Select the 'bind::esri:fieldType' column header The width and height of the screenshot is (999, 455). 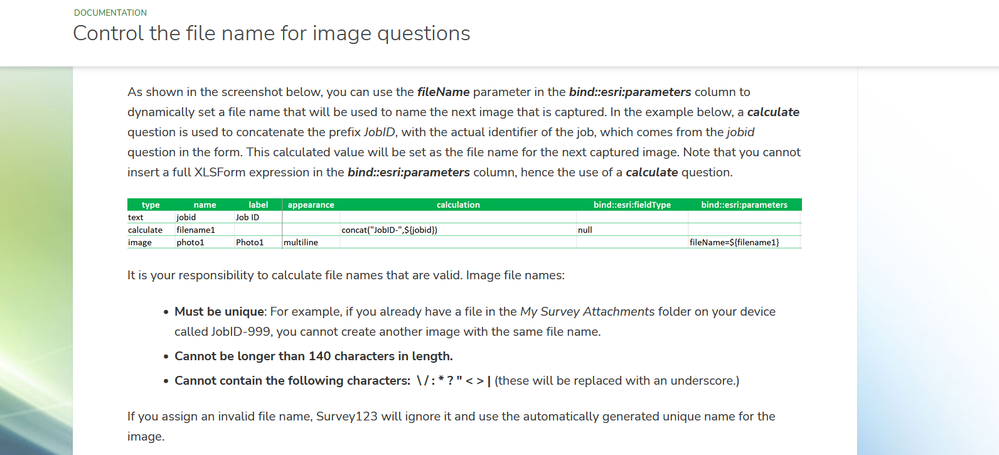click(631, 205)
